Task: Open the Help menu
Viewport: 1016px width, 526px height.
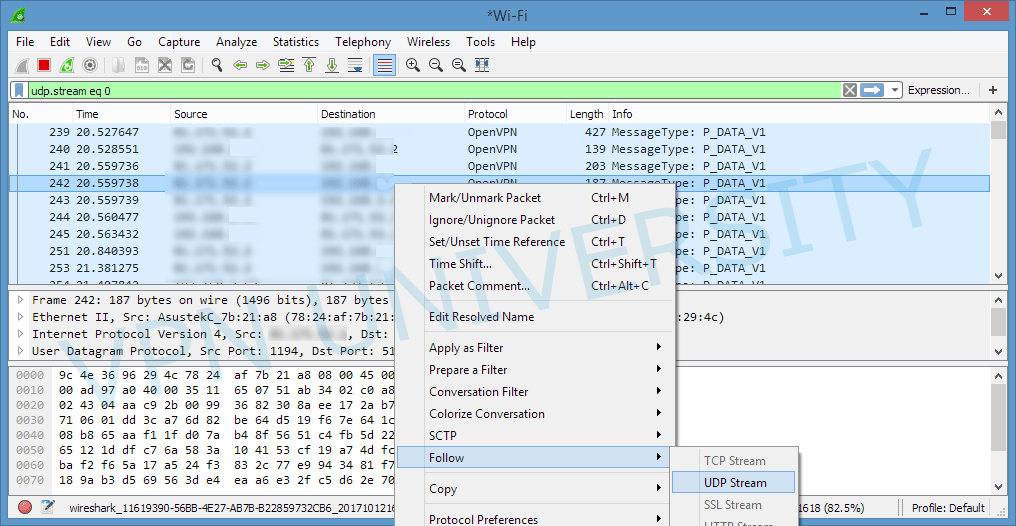Action: tap(523, 42)
